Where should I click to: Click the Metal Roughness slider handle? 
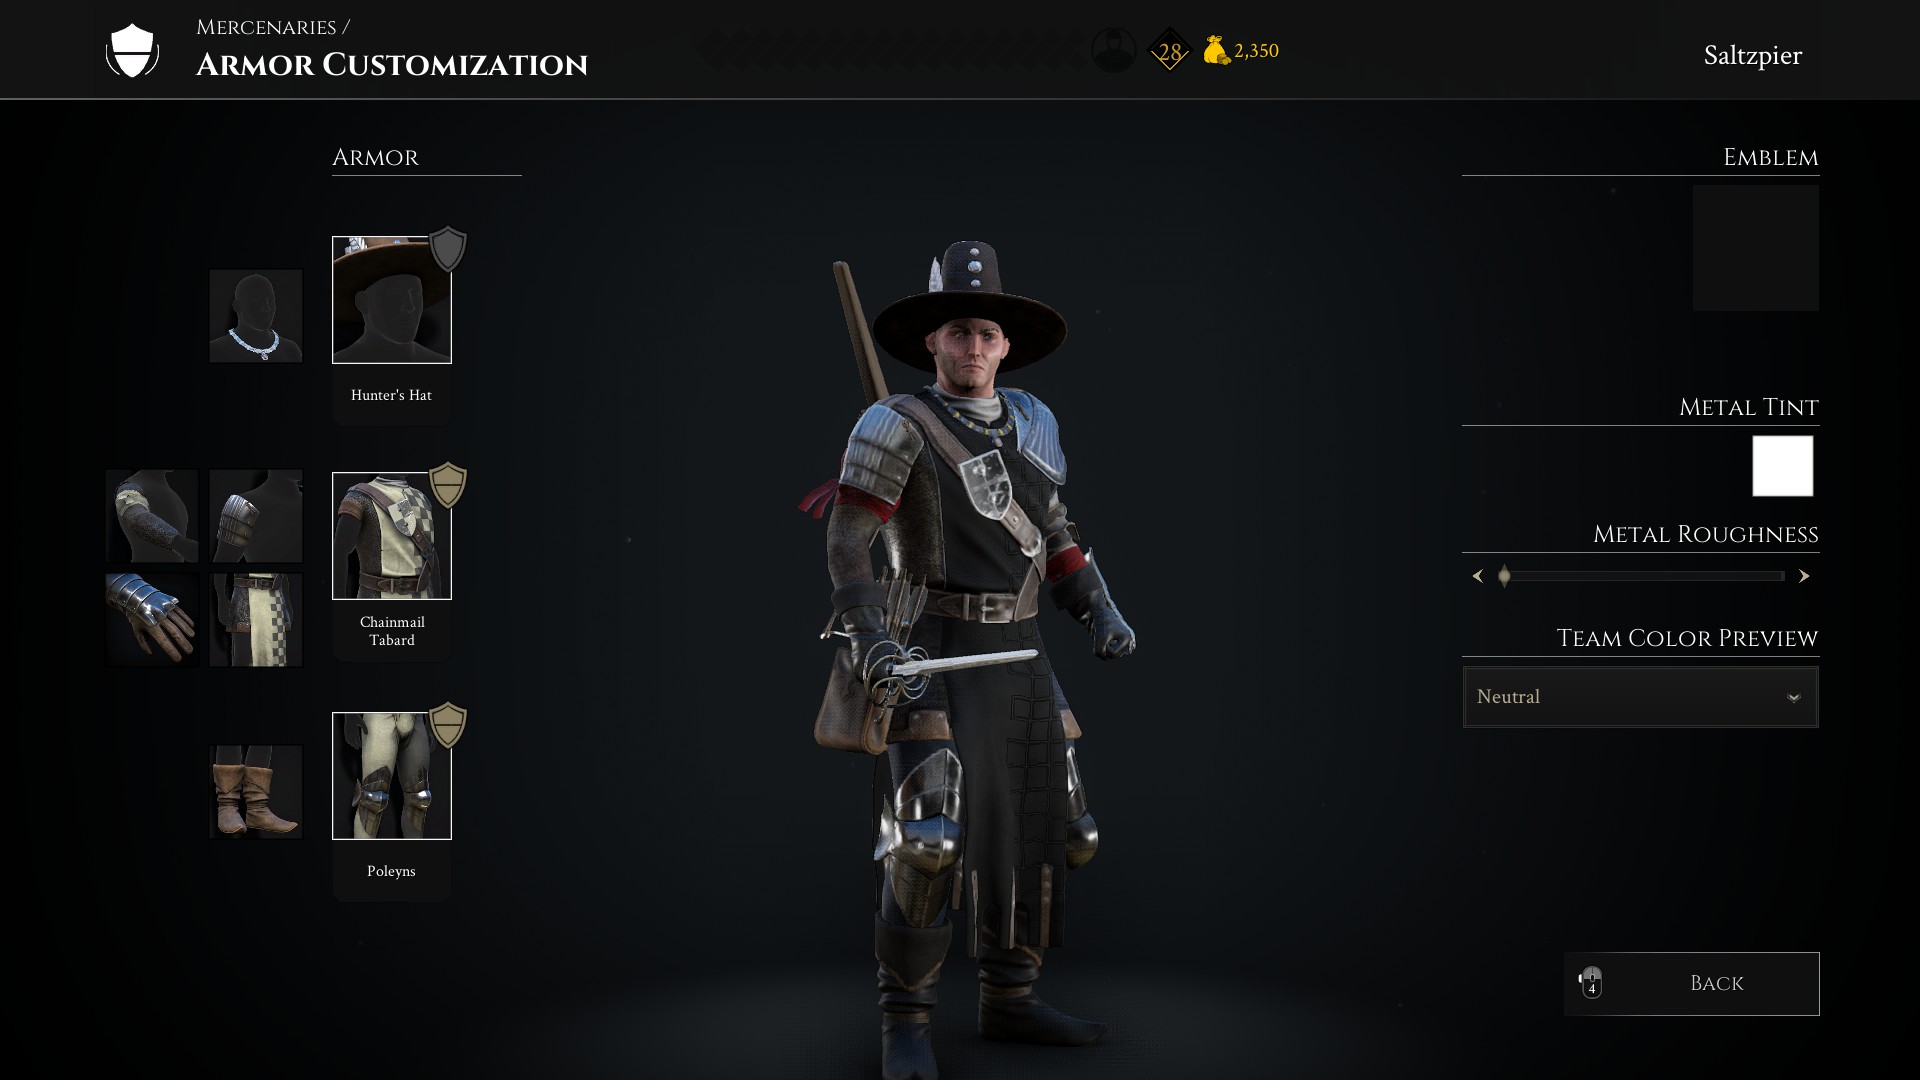tap(1504, 576)
